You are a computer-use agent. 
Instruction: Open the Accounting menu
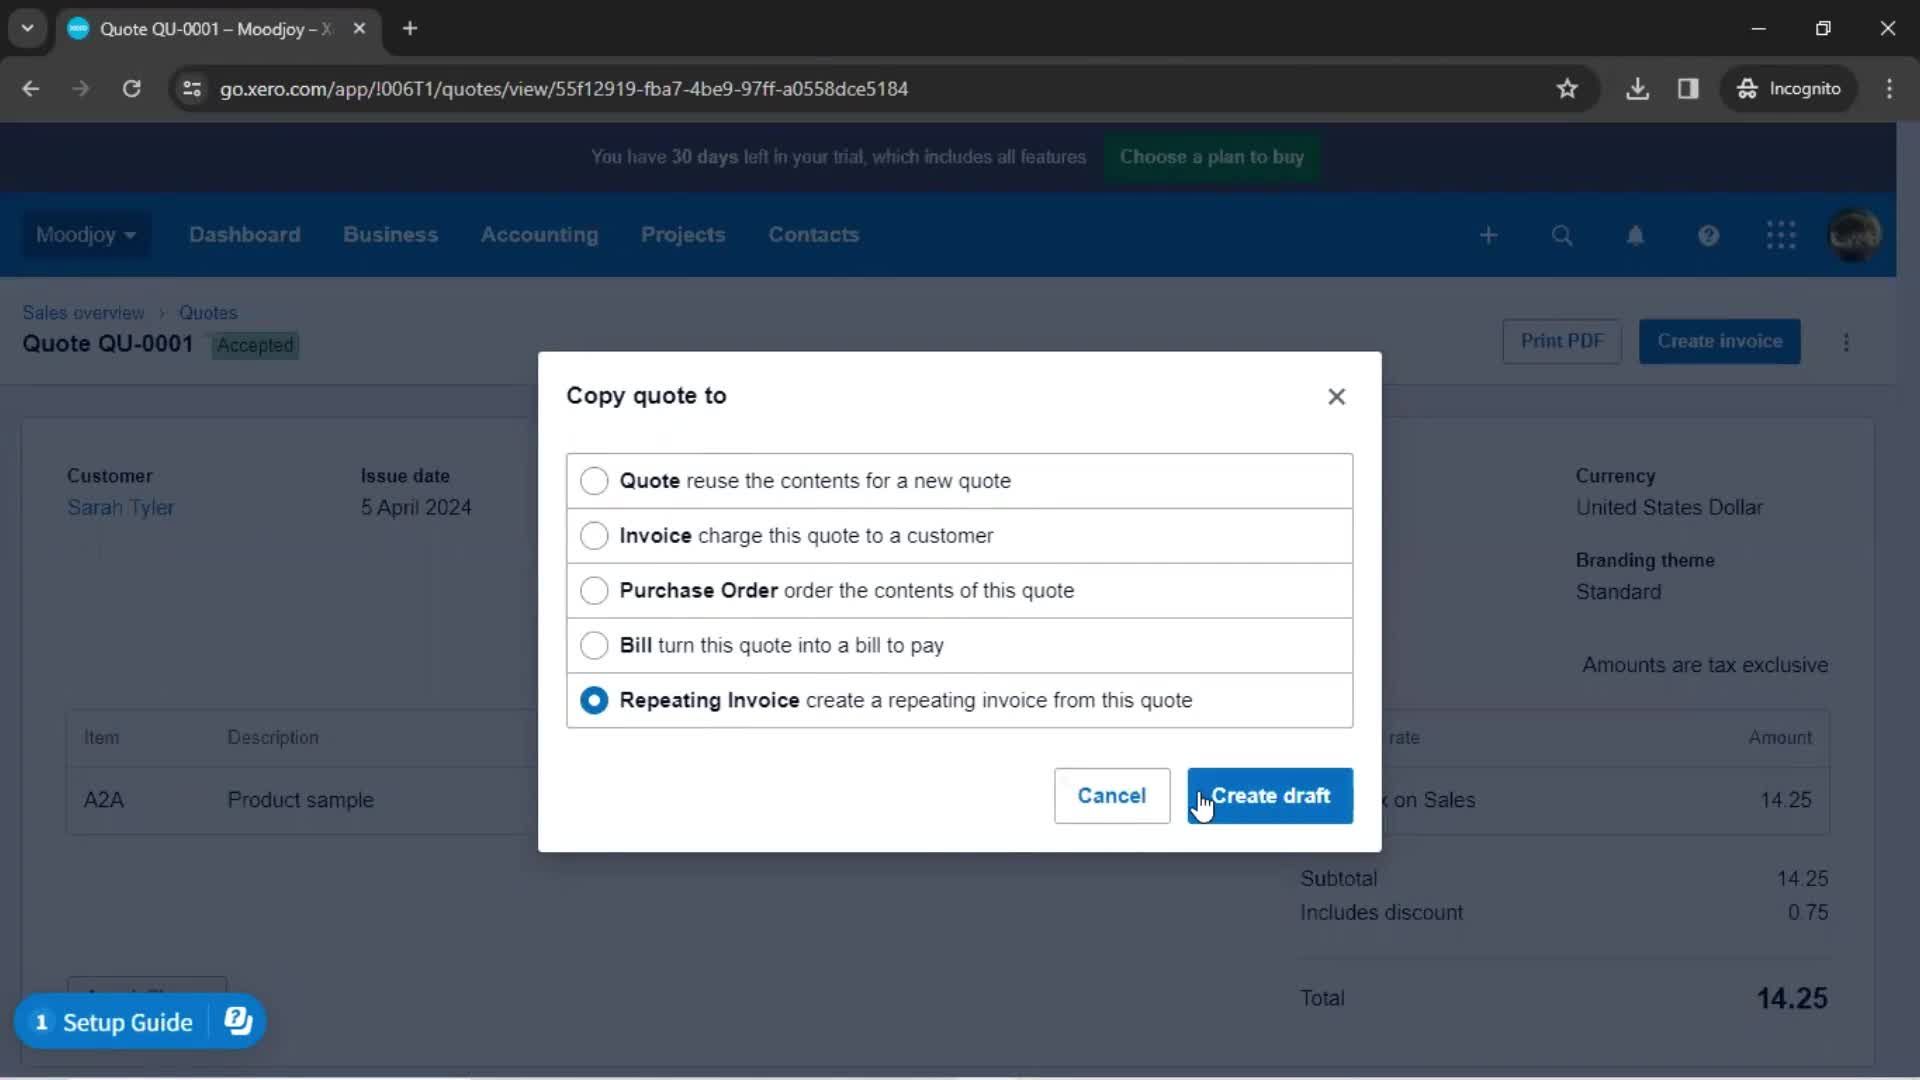pyautogui.click(x=539, y=235)
